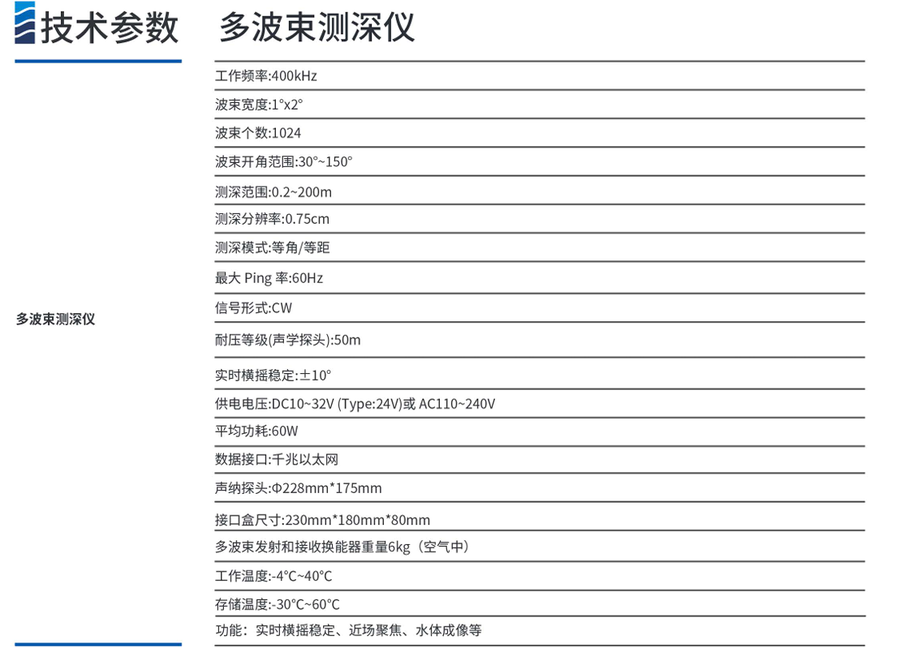Click the 波束个数 1024 row

pos(258,133)
